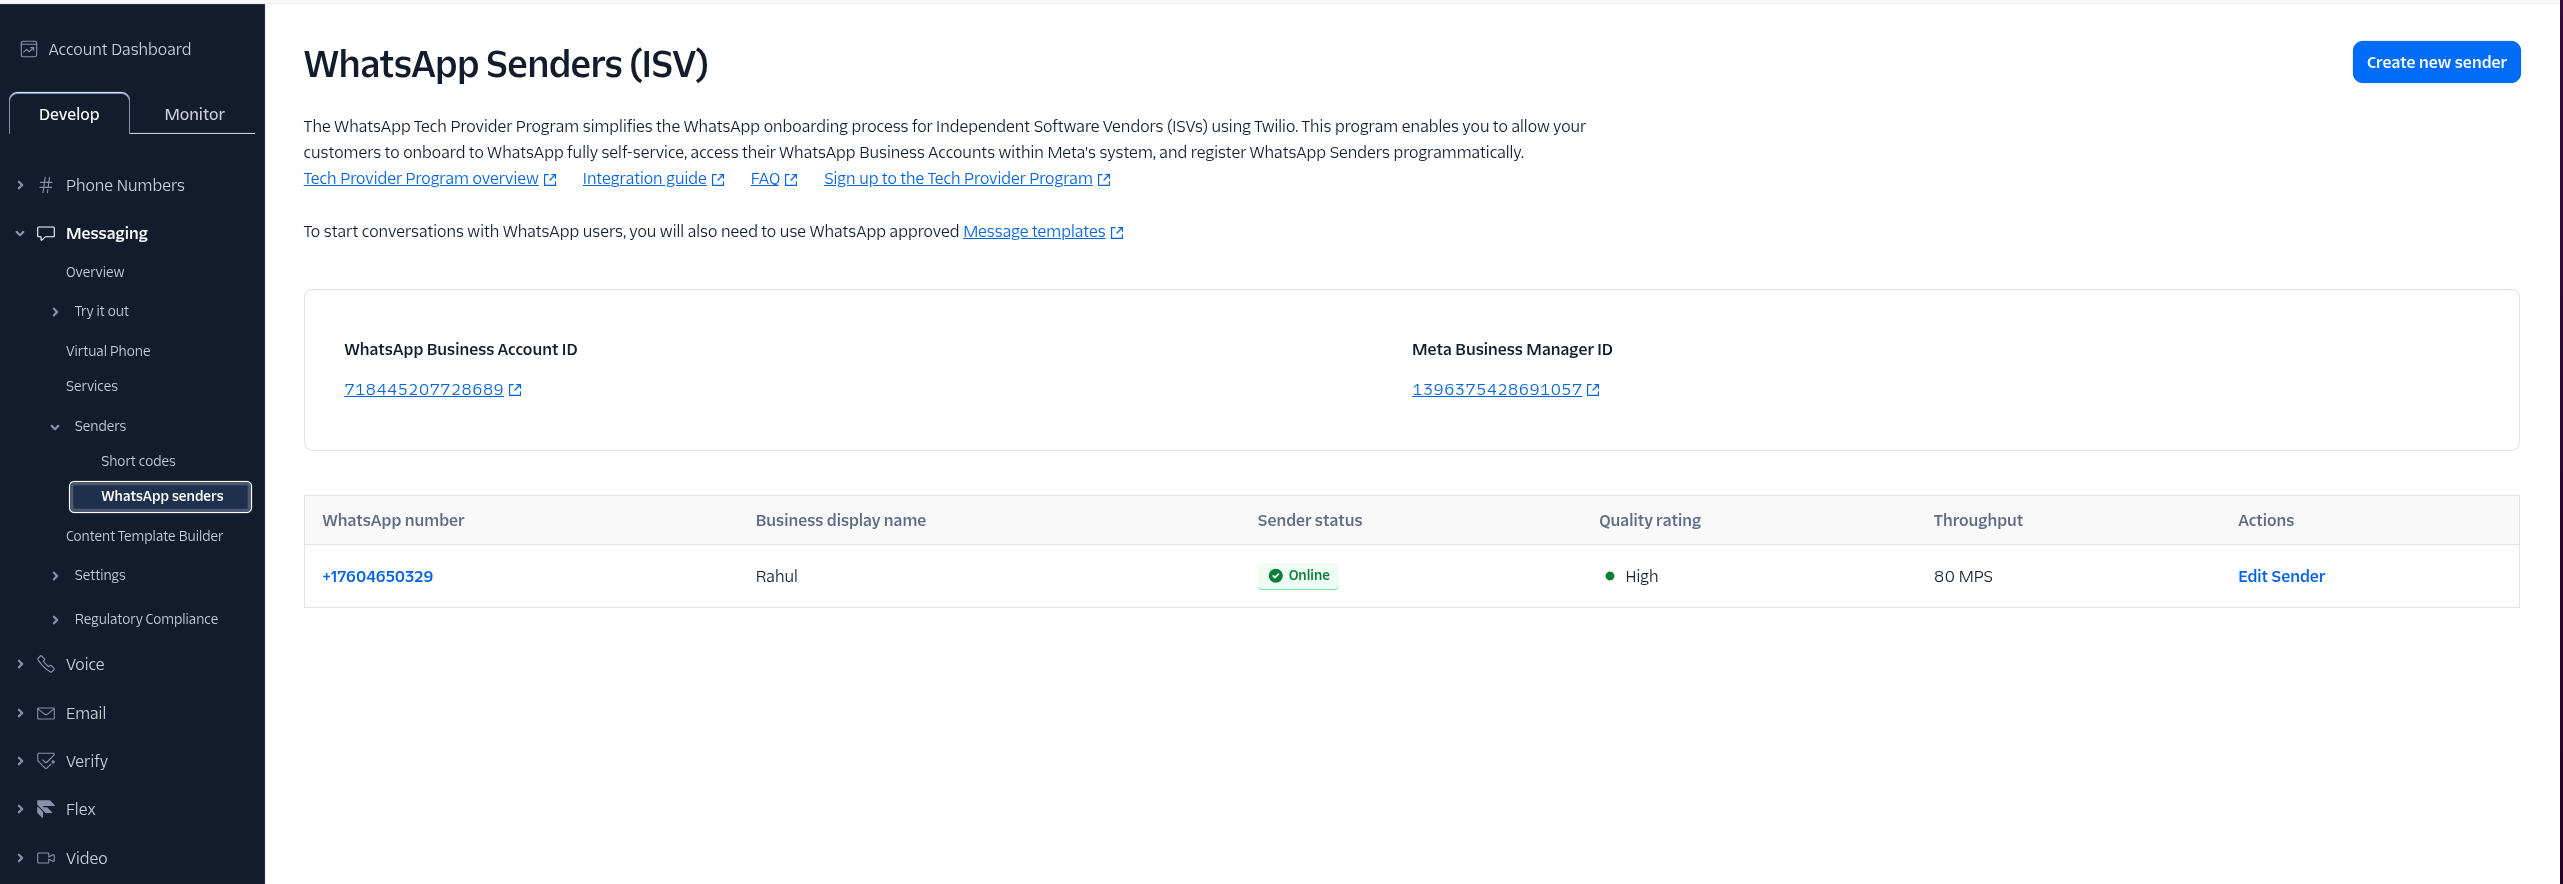The height and width of the screenshot is (884, 2563).
Task: Open Virtual Phone in sidebar
Action: click(108, 351)
